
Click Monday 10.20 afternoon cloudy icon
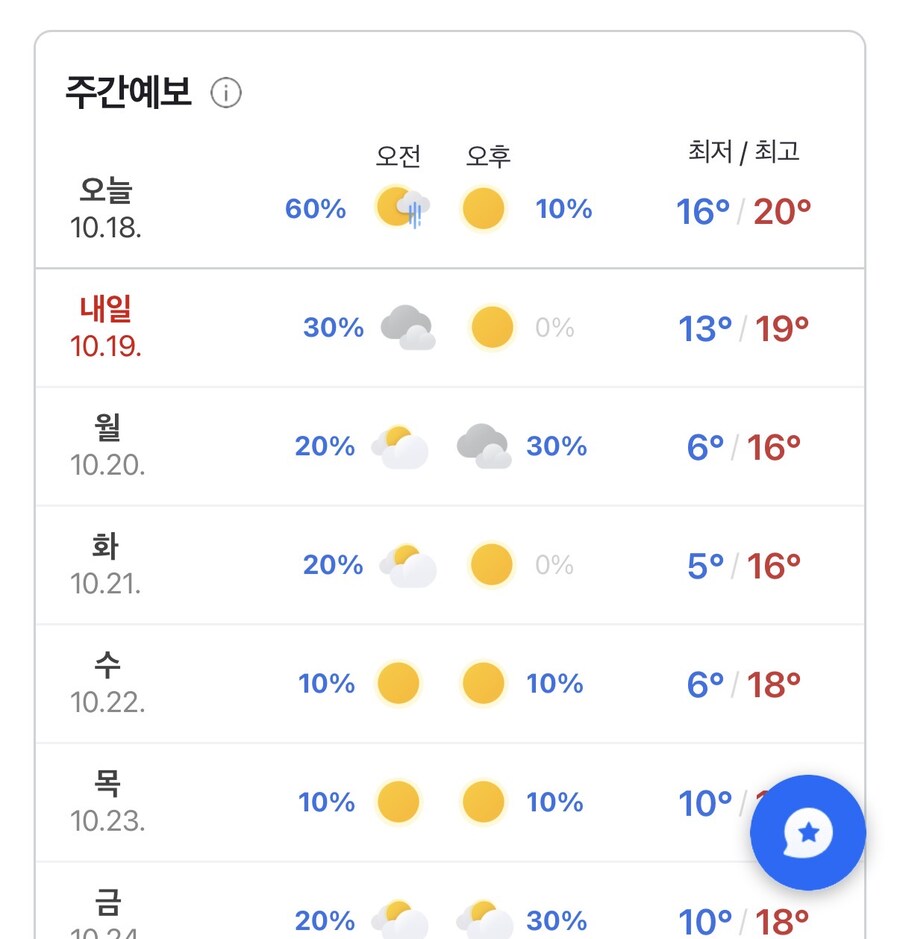[x=483, y=446]
